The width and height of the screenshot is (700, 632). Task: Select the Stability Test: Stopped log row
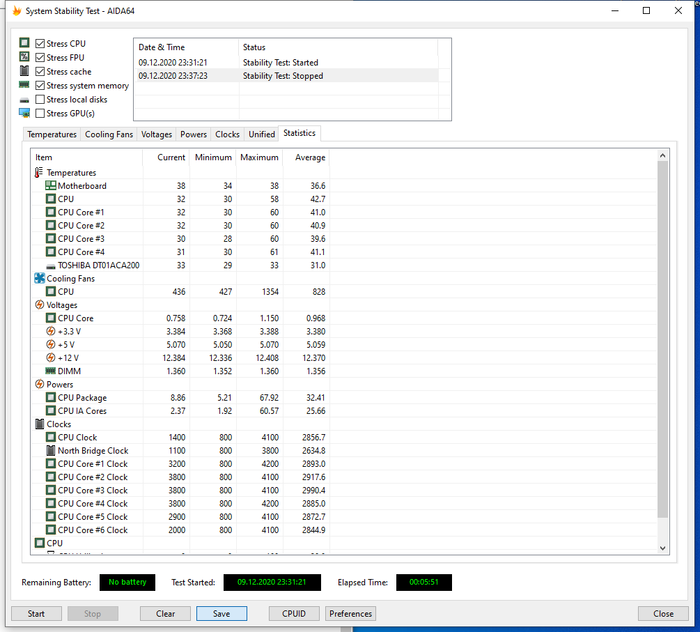point(286,76)
